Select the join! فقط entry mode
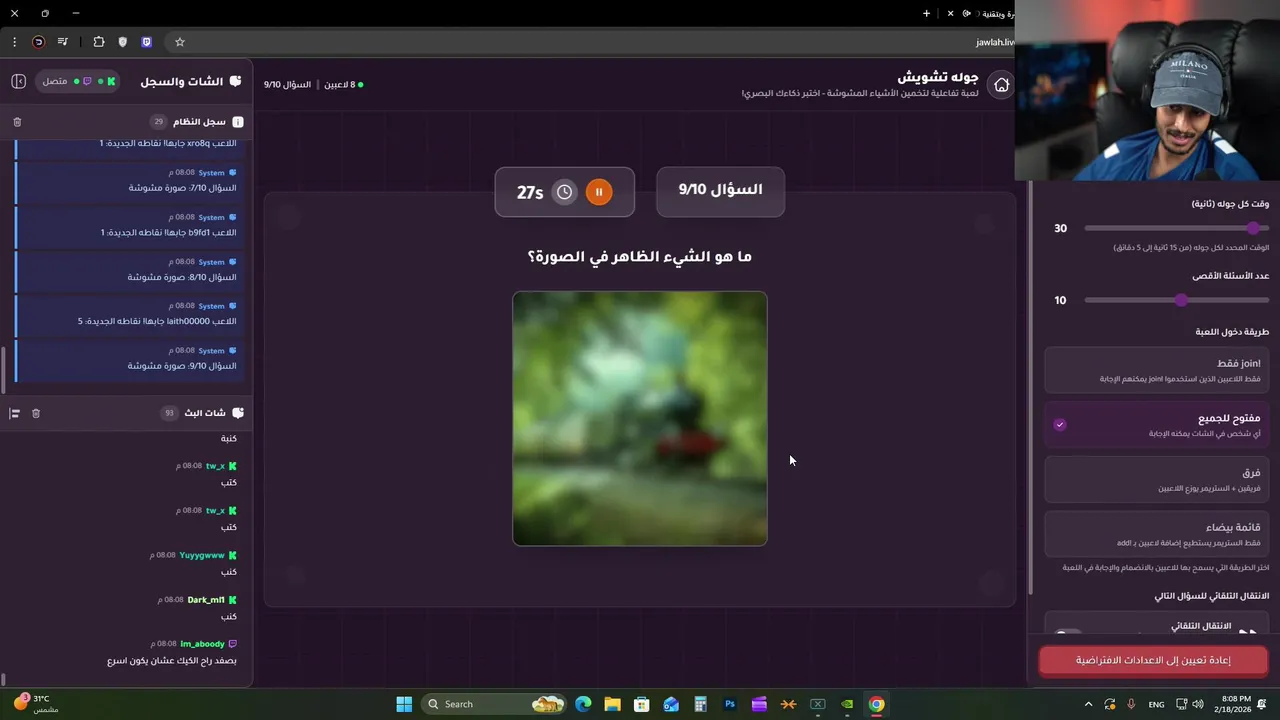 (x=1156, y=370)
